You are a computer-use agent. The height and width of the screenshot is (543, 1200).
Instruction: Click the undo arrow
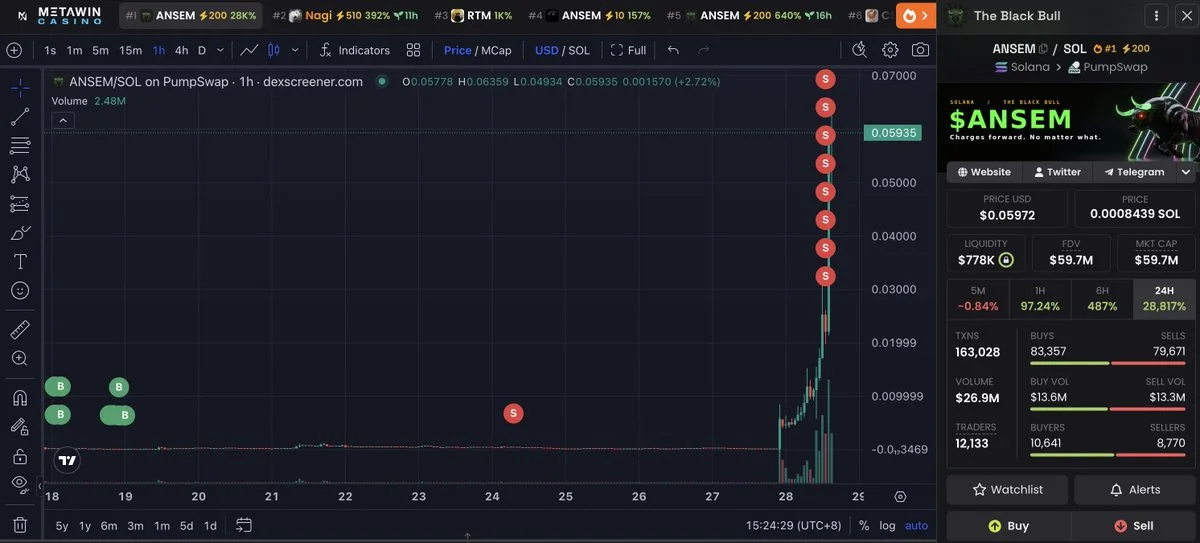click(x=673, y=50)
